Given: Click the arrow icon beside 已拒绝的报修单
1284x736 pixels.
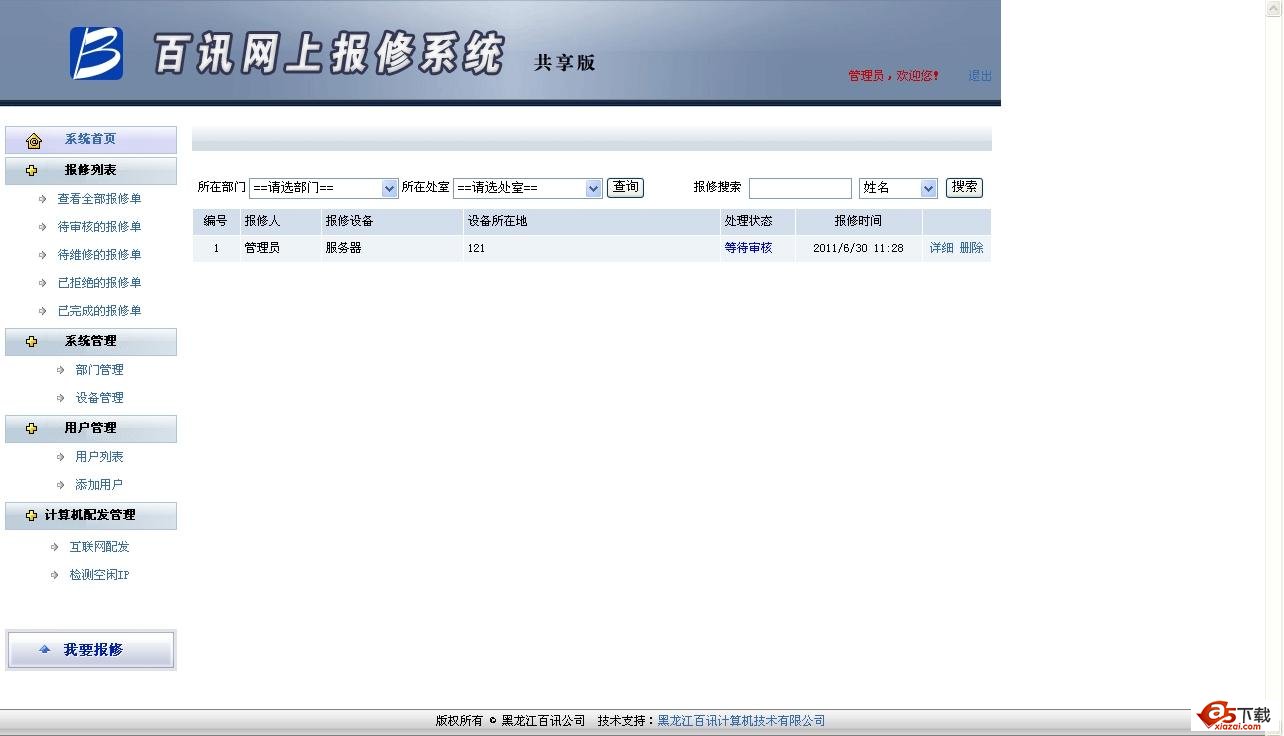Looking at the screenshot, I should click(x=42, y=283).
